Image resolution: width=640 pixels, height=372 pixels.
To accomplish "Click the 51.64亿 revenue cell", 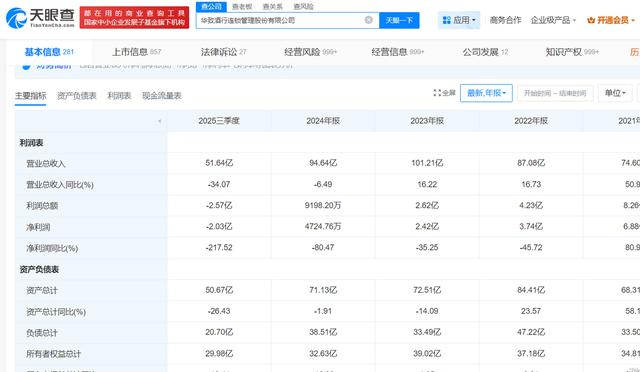I will (x=219, y=163).
